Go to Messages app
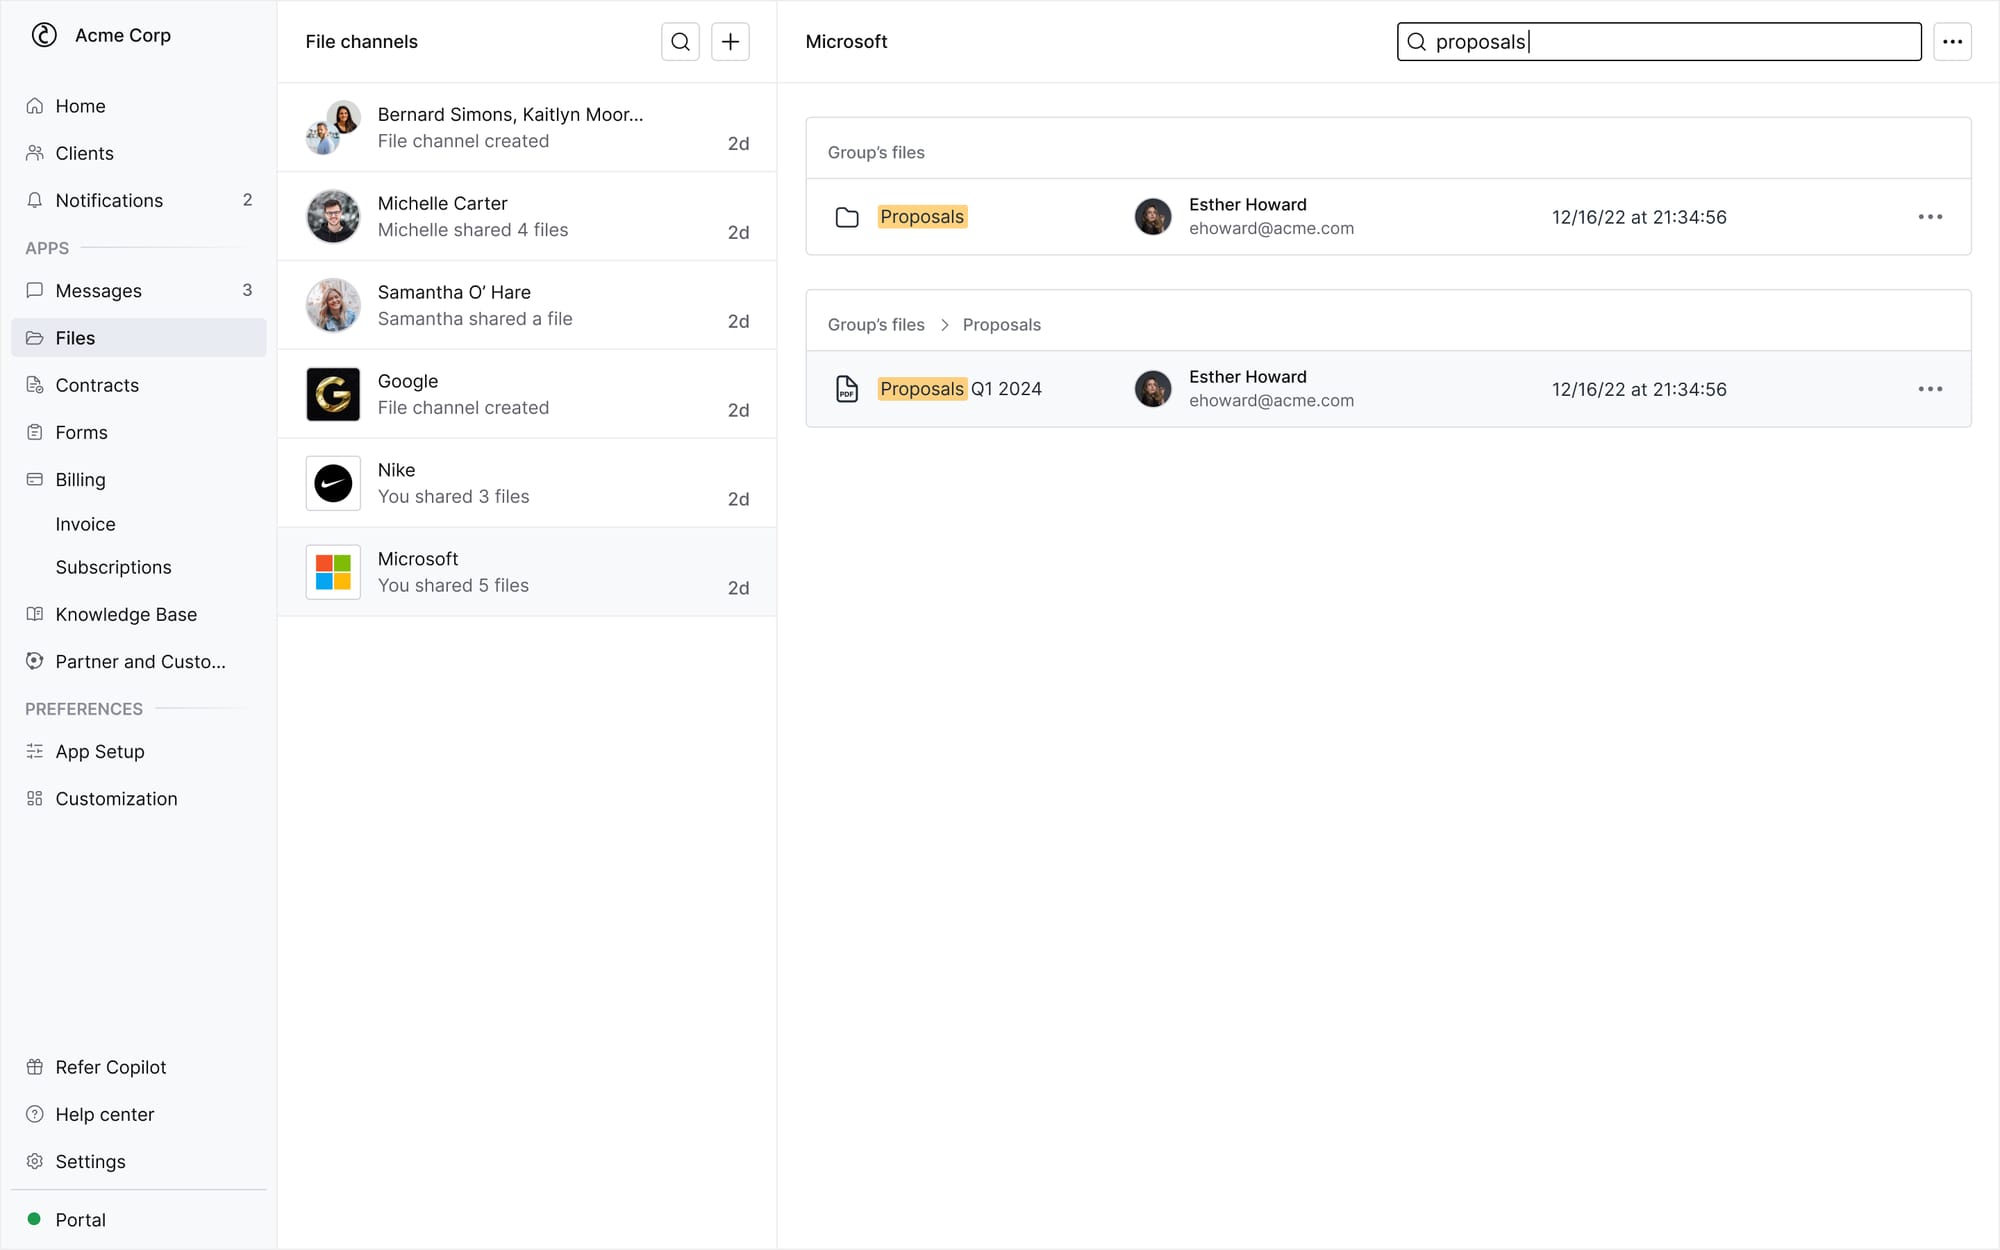The height and width of the screenshot is (1250, 2000). coord(98,291)
